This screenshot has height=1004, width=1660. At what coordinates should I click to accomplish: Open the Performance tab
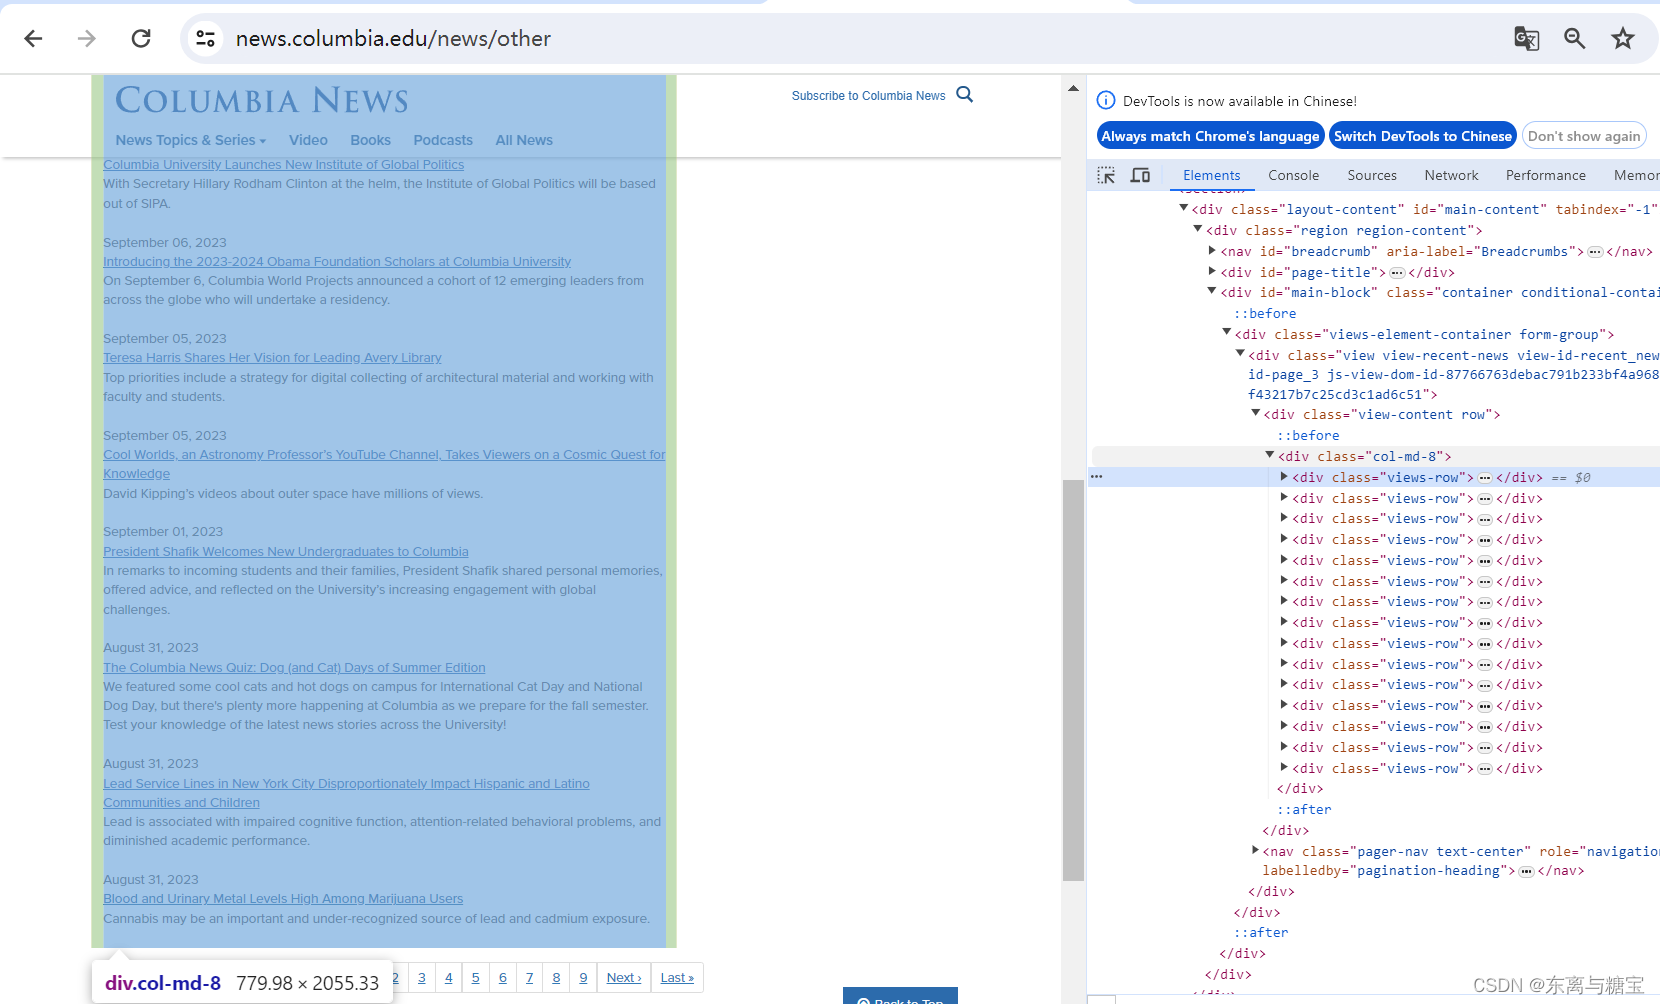click(1545, 175)
